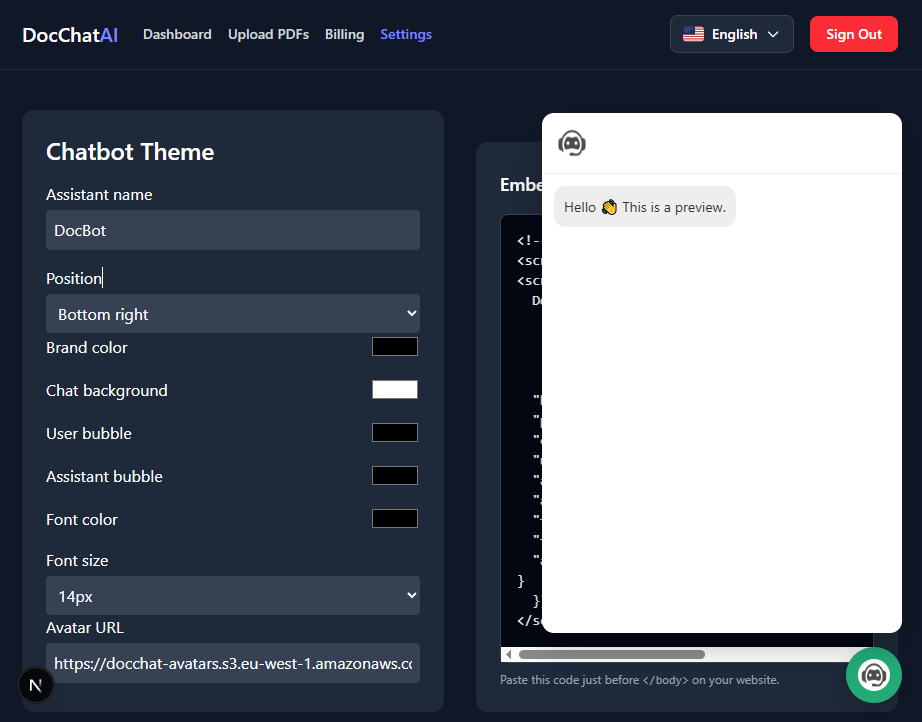The width and height of the screenshot is (922, 722).
Task: Open the Upload PDFs section
Action: pos(268,34)
